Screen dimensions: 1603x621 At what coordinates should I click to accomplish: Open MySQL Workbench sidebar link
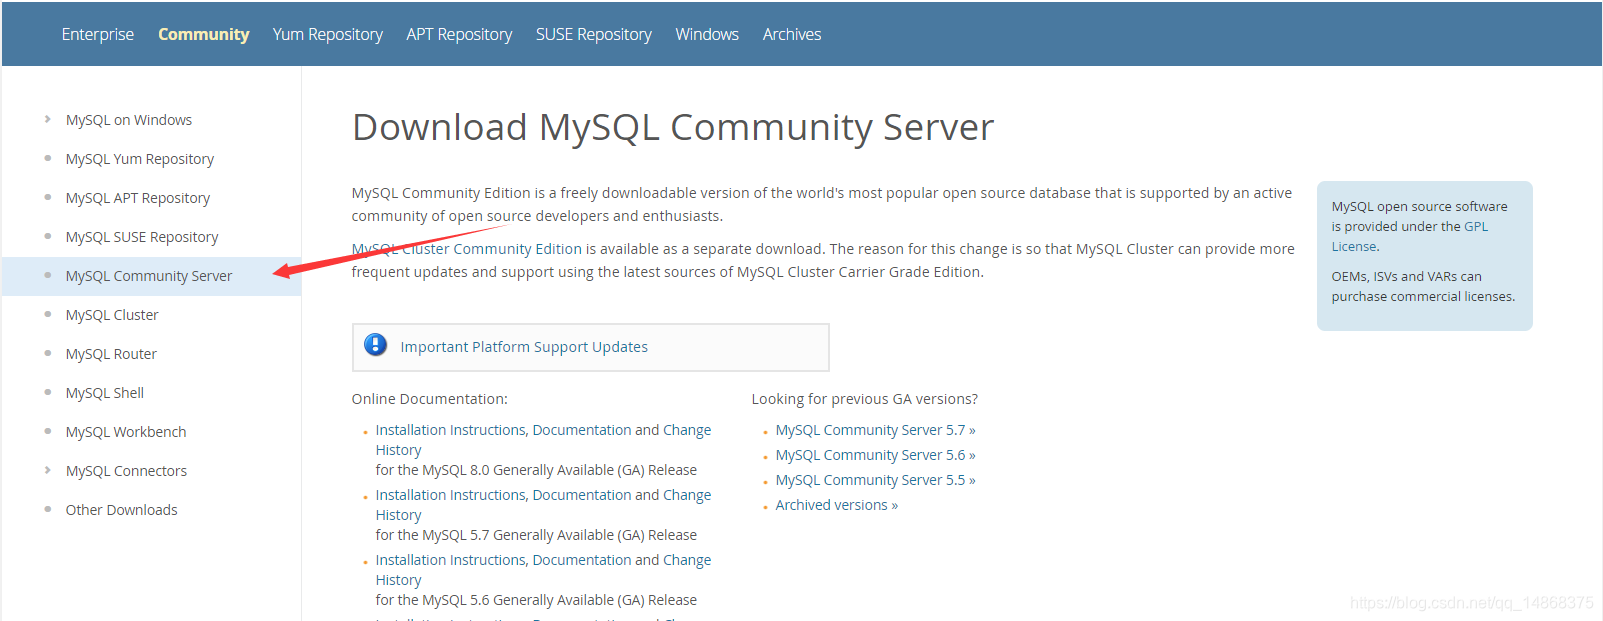pyautogui.click(x=126, y=432)
